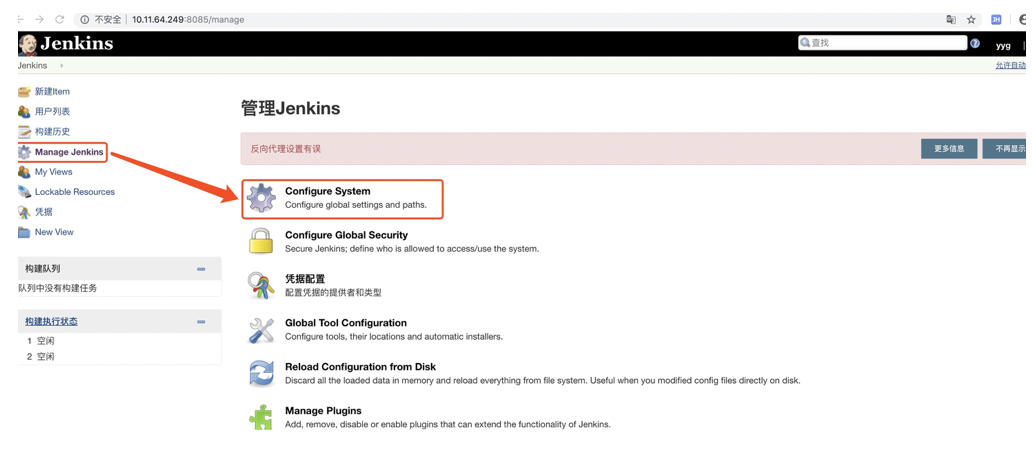Click the Jenkins header title
Screen dimensions: 1032x464
pyautogui.click(x=76, y=44)
